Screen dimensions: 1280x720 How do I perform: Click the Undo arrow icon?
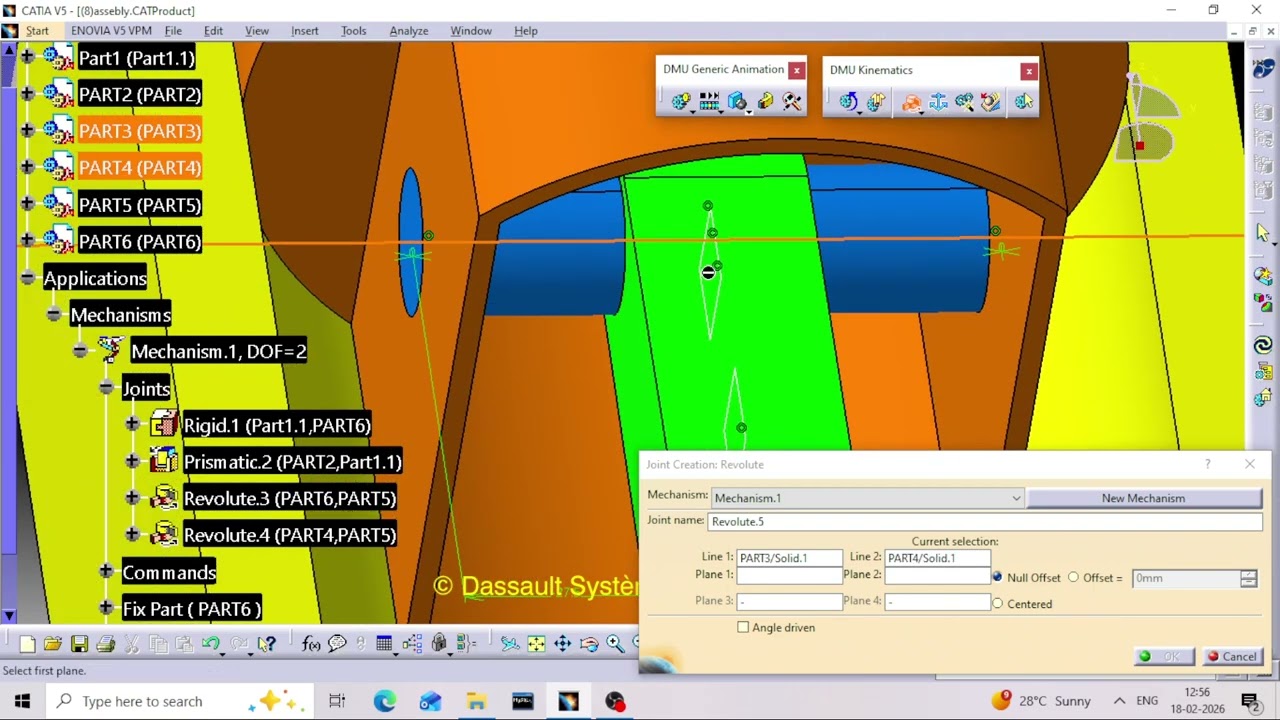[x=211, y=644]
